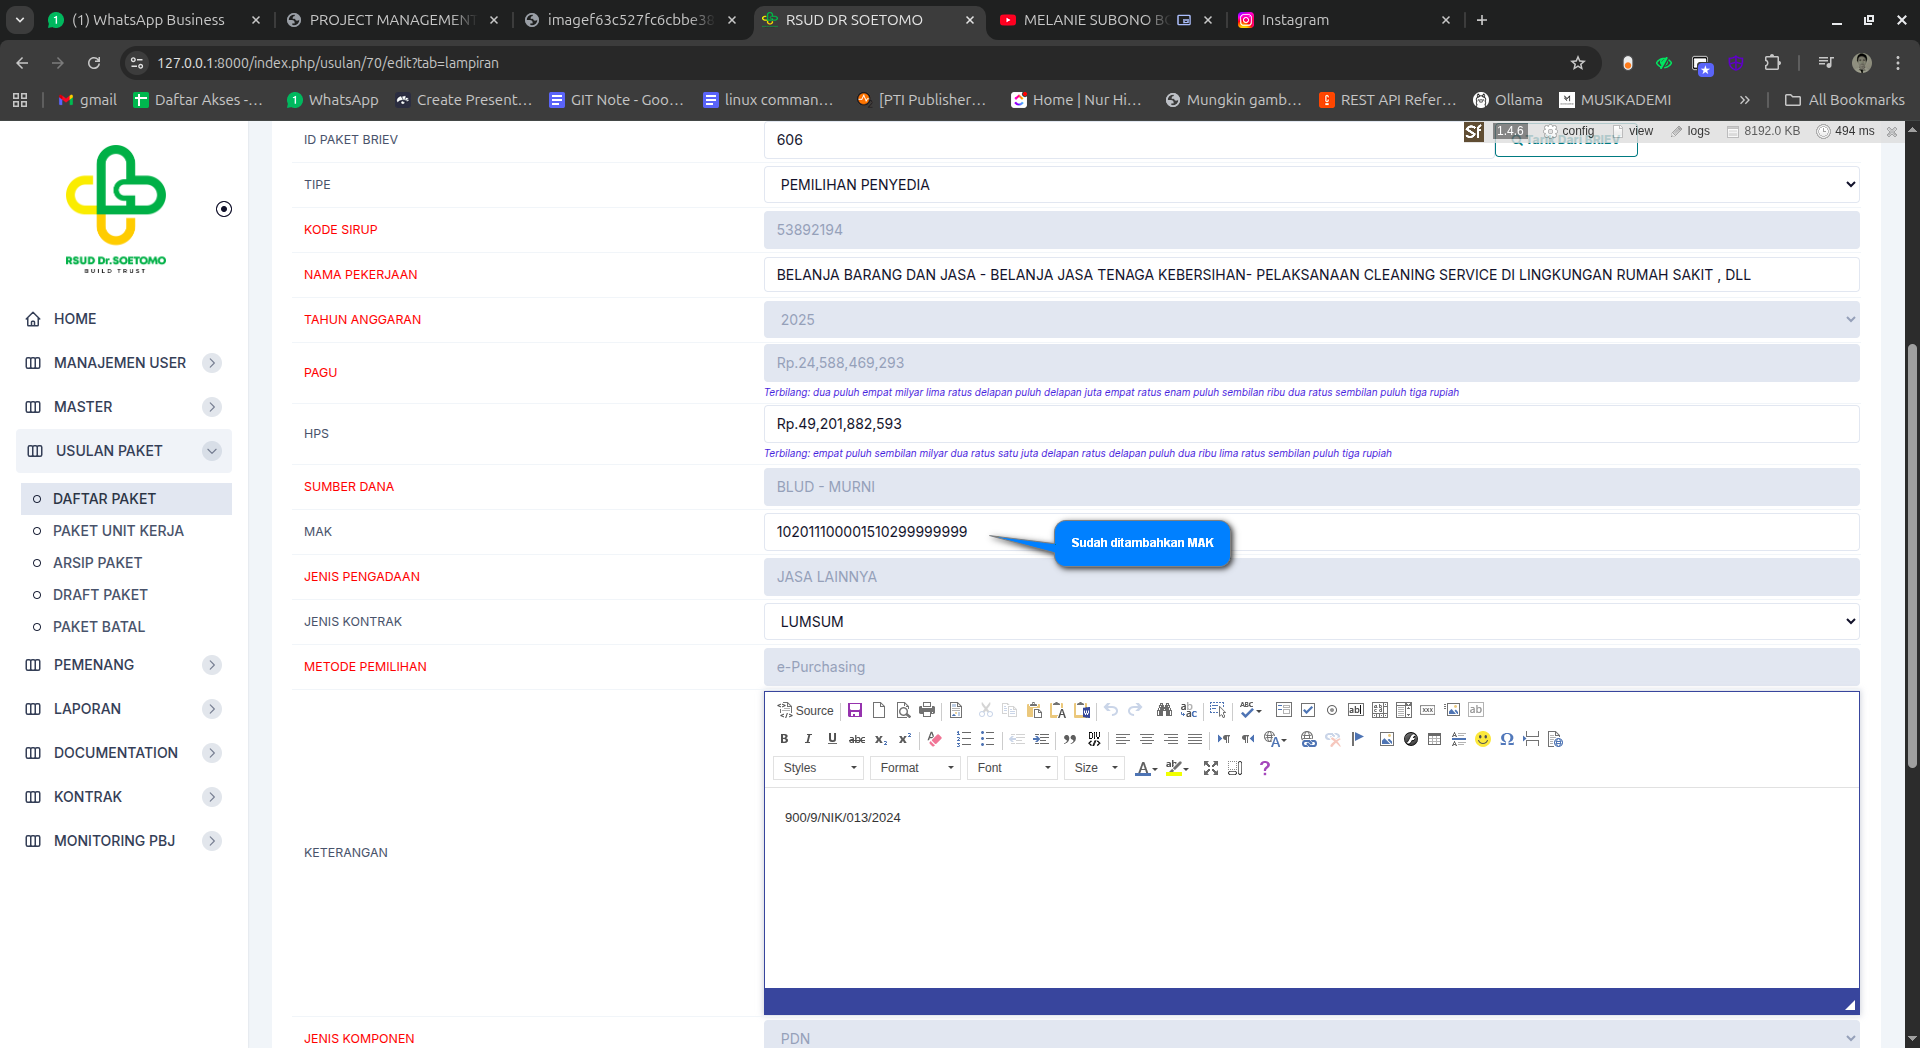Click the Insert Table icon
This screenshot has height=1048, width=1920.
click(x=1435, y=739)
